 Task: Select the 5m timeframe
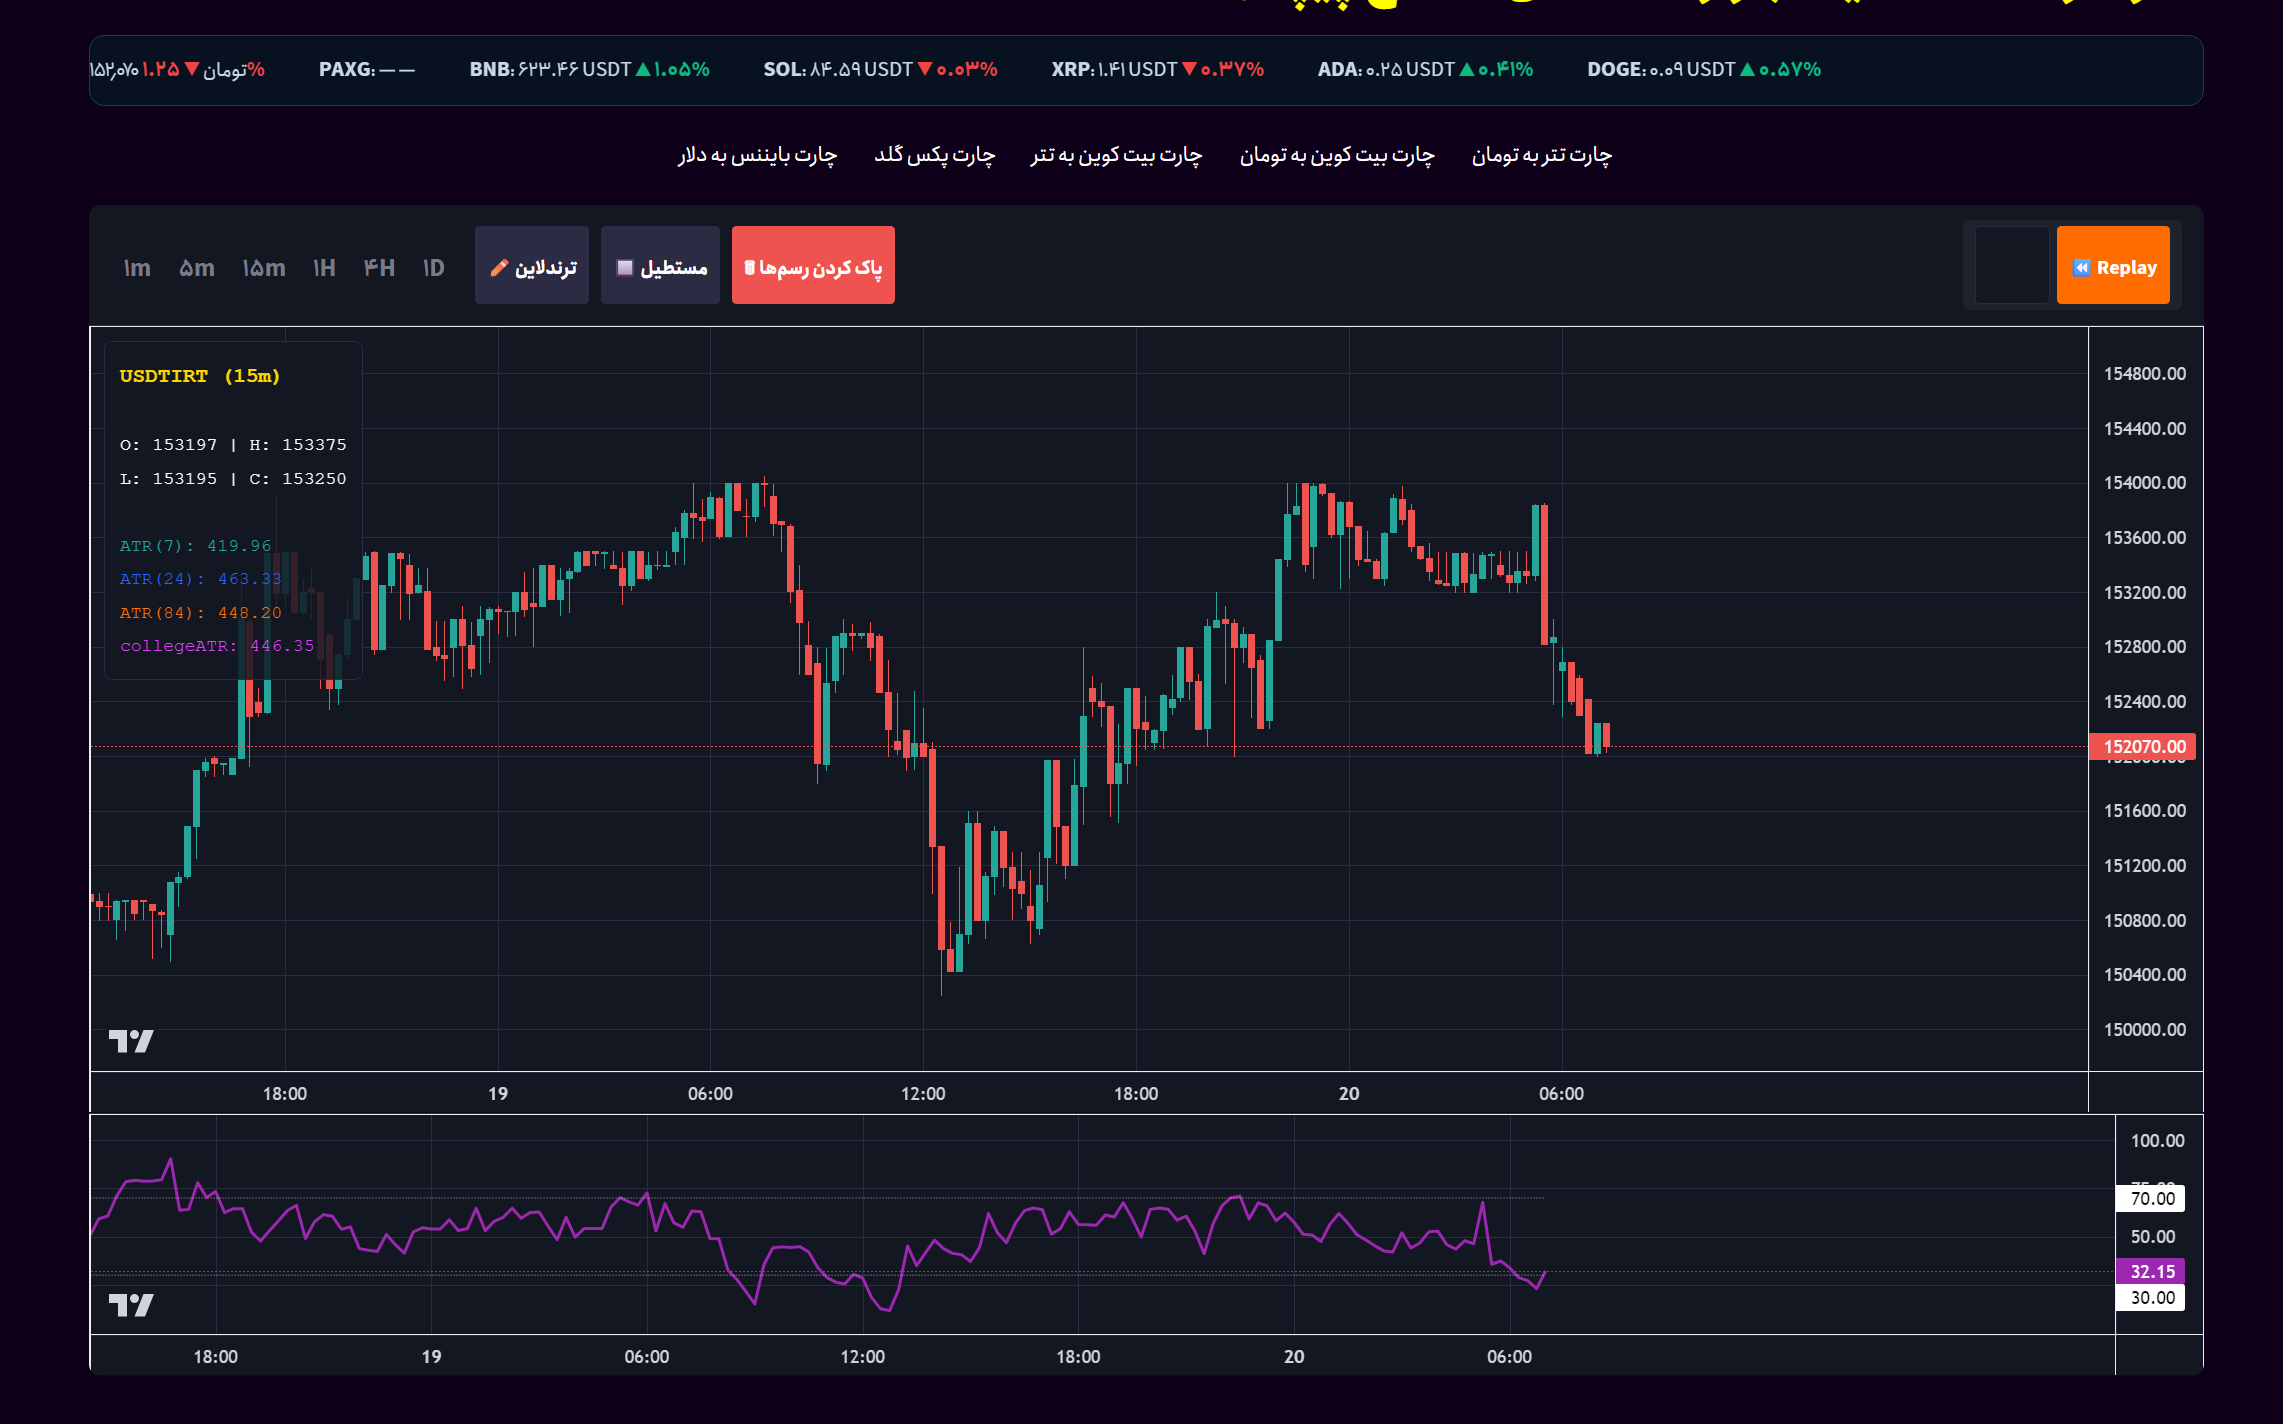(x=197, y=268)
